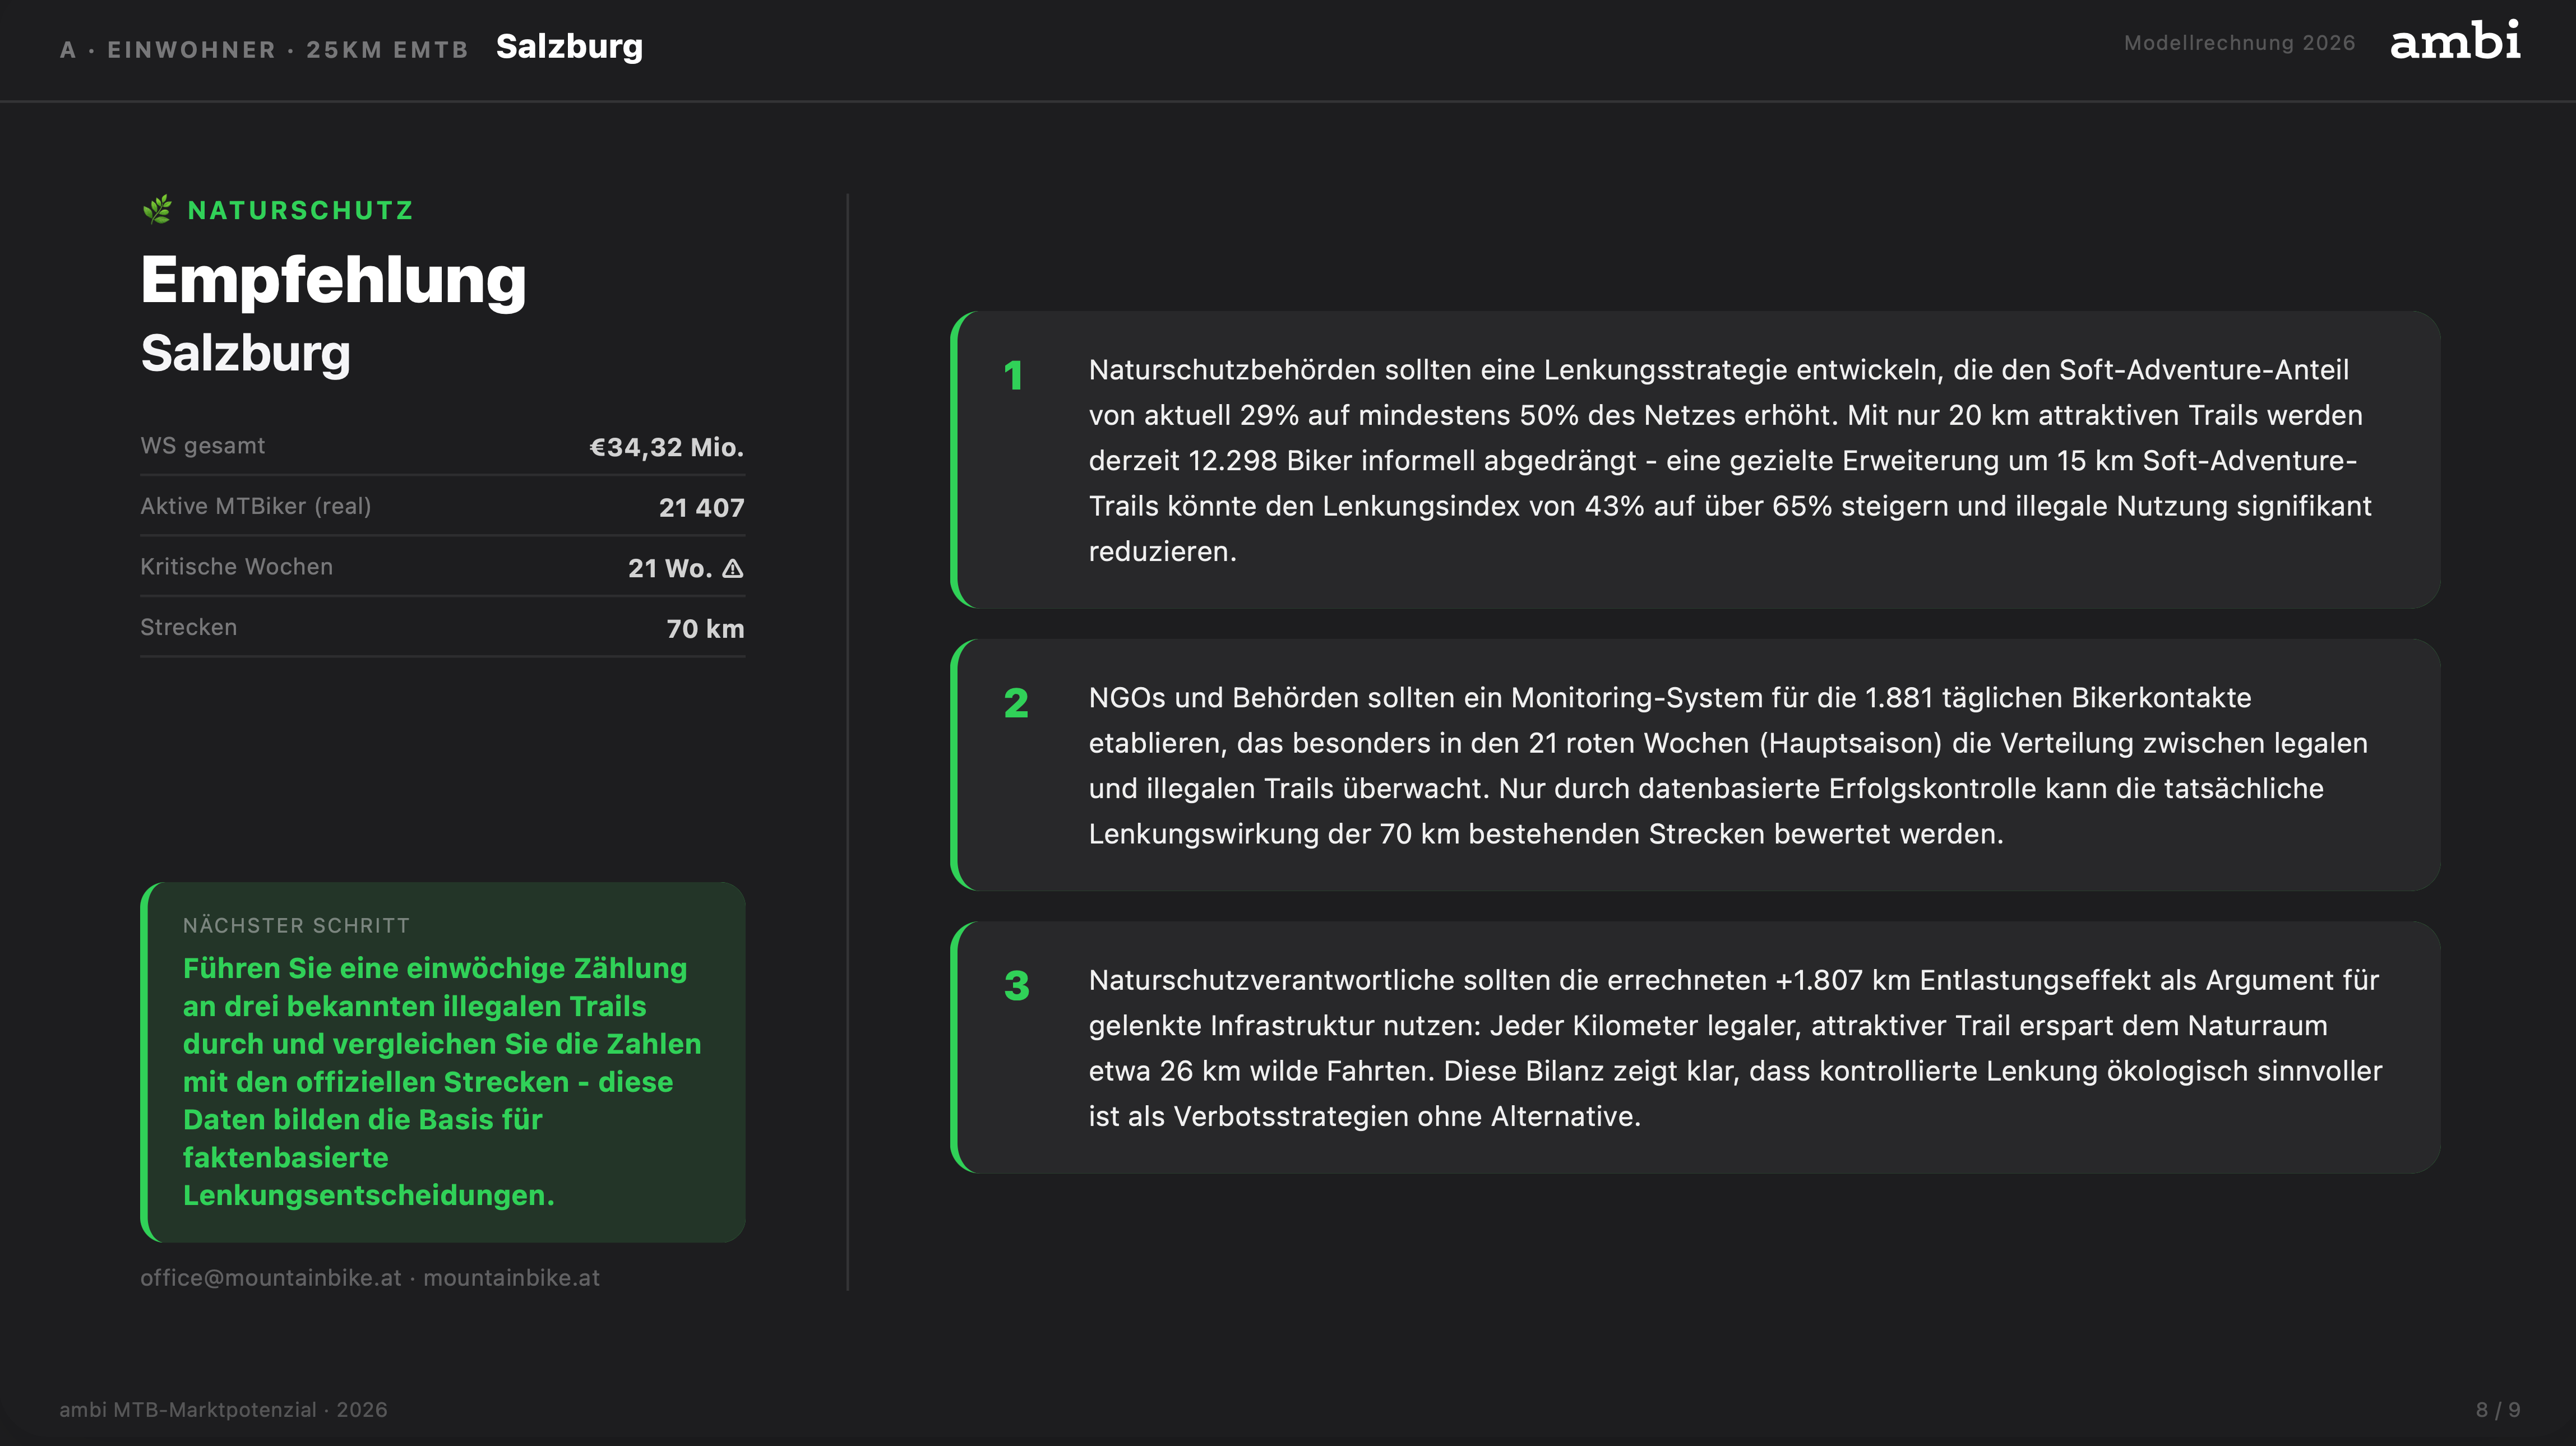The height and width of the screenshot is (1446, 2576).
Task: Click the green number 2 marker
Action: coord(1016,703)
